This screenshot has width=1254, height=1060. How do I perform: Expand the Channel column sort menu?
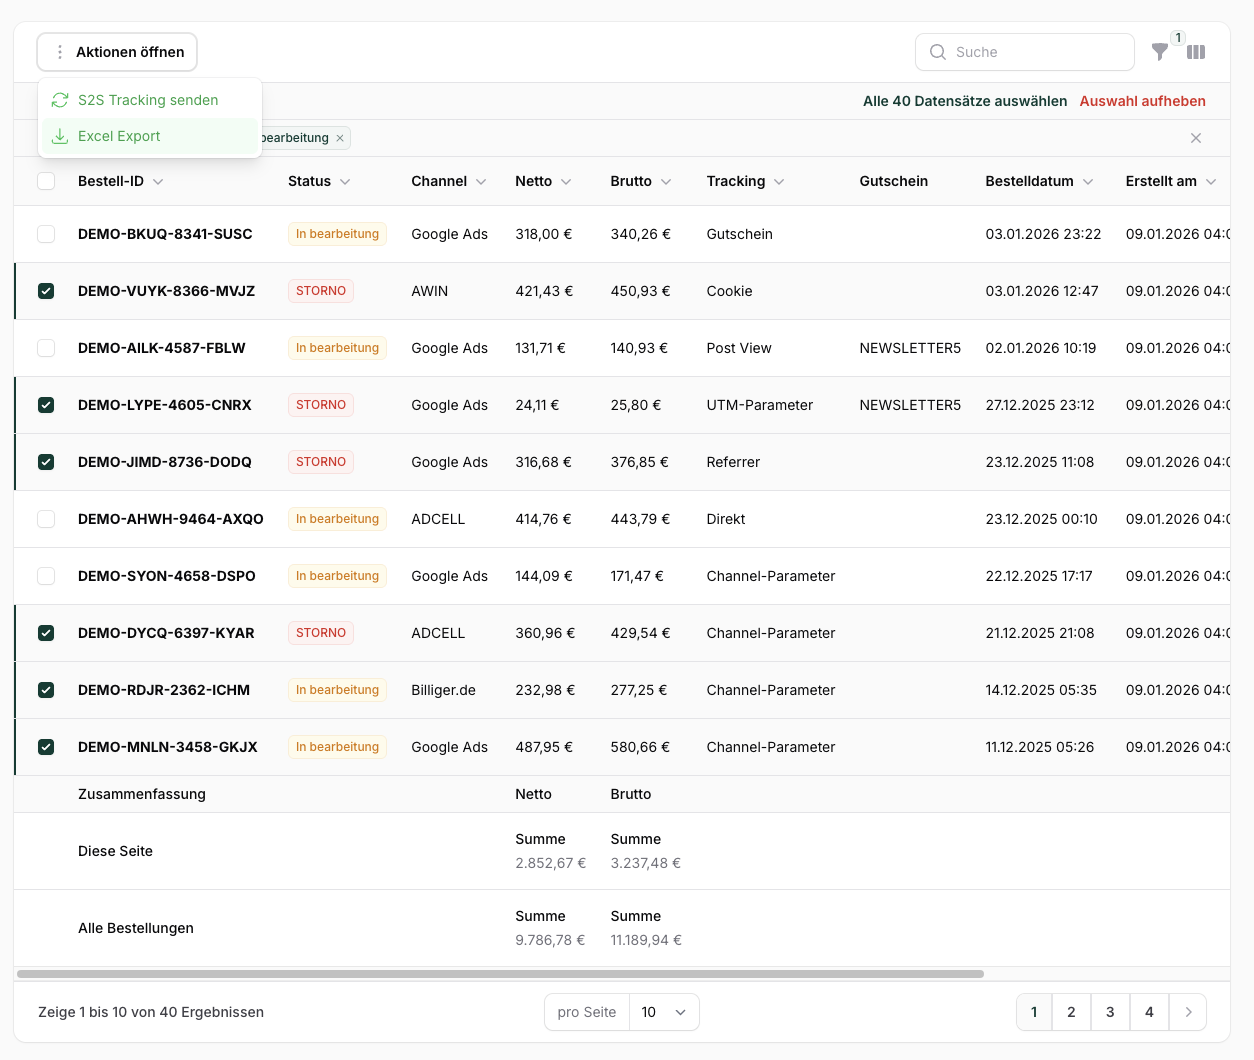(x=481, y=182)
